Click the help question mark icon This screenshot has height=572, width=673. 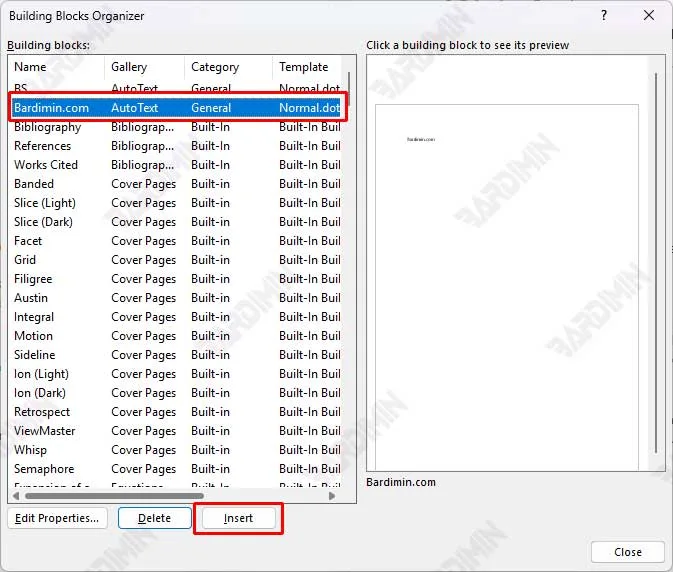[604, 15]
